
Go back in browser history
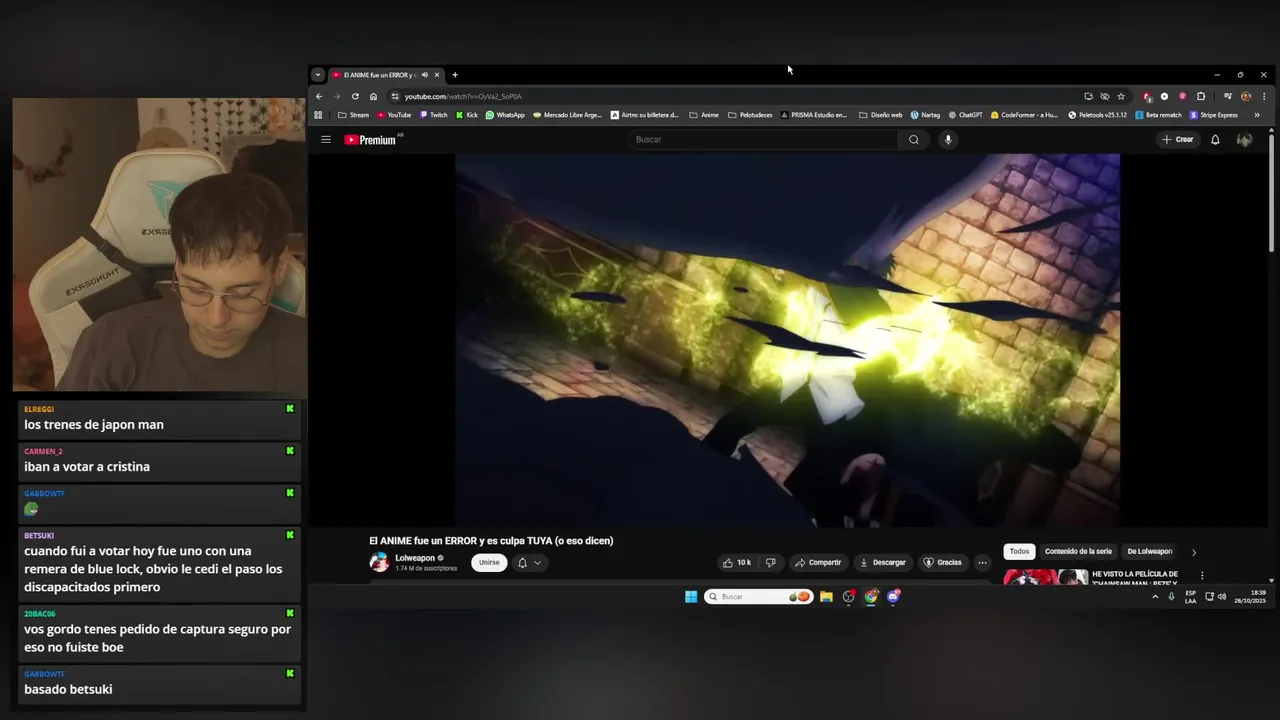click(x=319, y=97)
